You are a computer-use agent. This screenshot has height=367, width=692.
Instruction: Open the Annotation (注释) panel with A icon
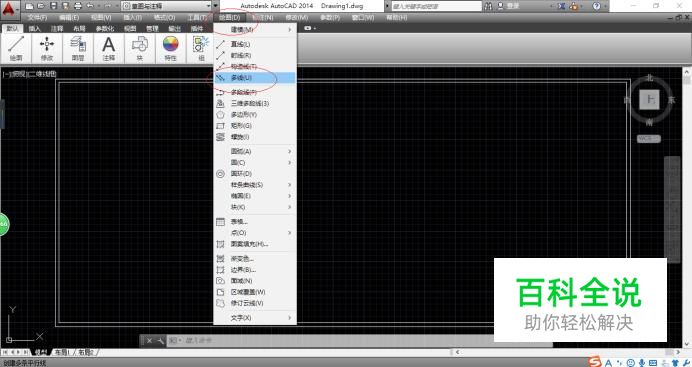coord(109,48)
